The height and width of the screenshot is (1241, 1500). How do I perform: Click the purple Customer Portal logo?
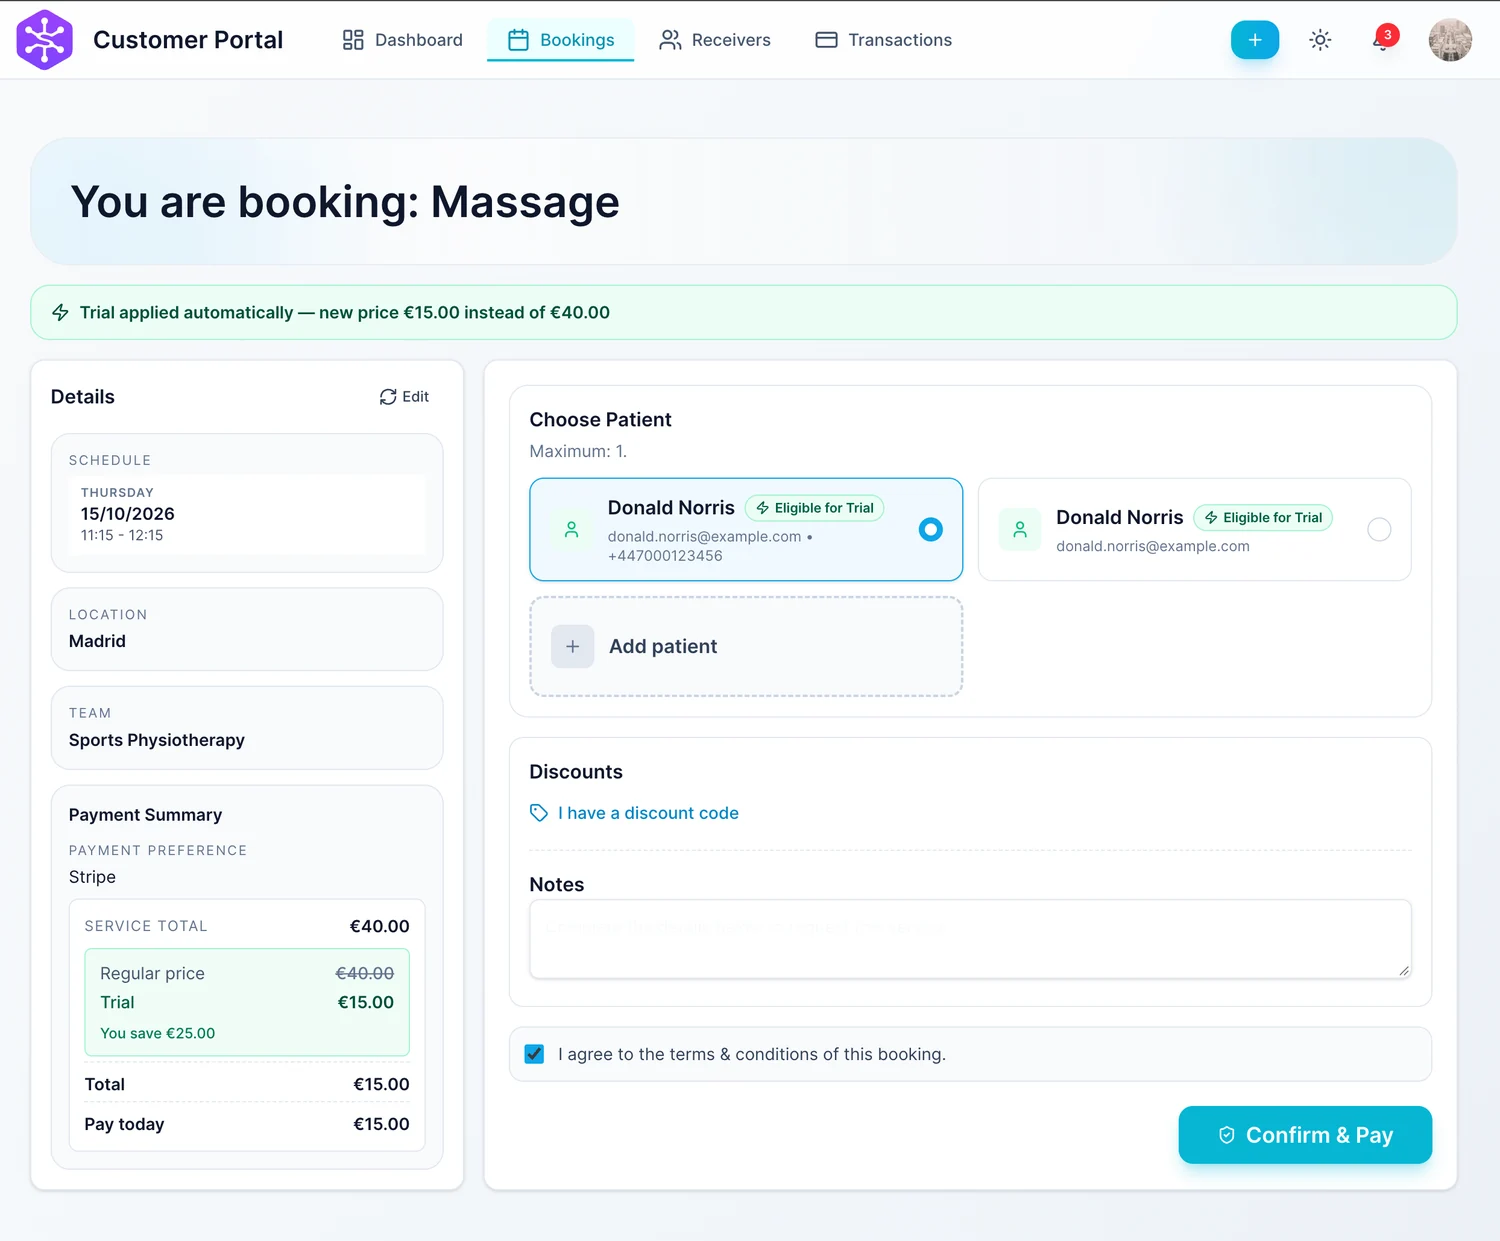click(x=45, y=40)
